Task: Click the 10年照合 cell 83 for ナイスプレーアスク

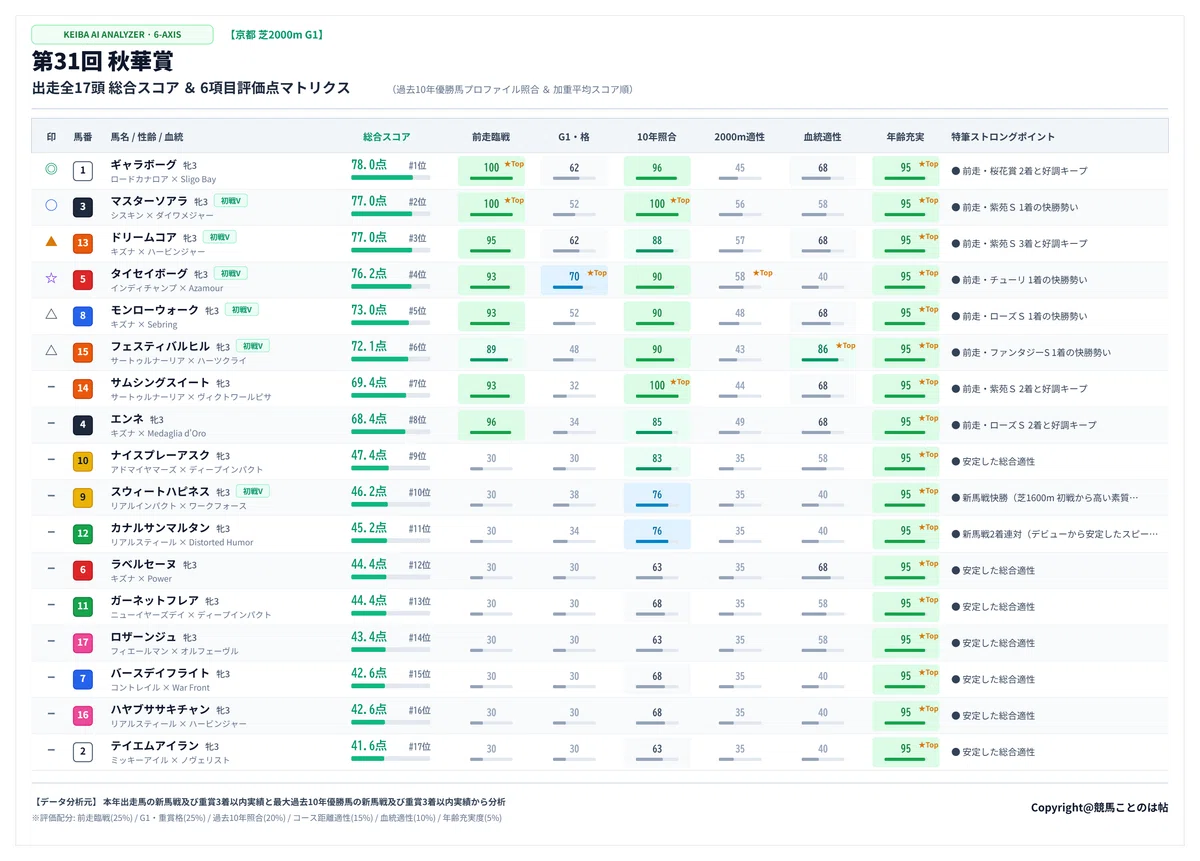Action: point(657,461)
